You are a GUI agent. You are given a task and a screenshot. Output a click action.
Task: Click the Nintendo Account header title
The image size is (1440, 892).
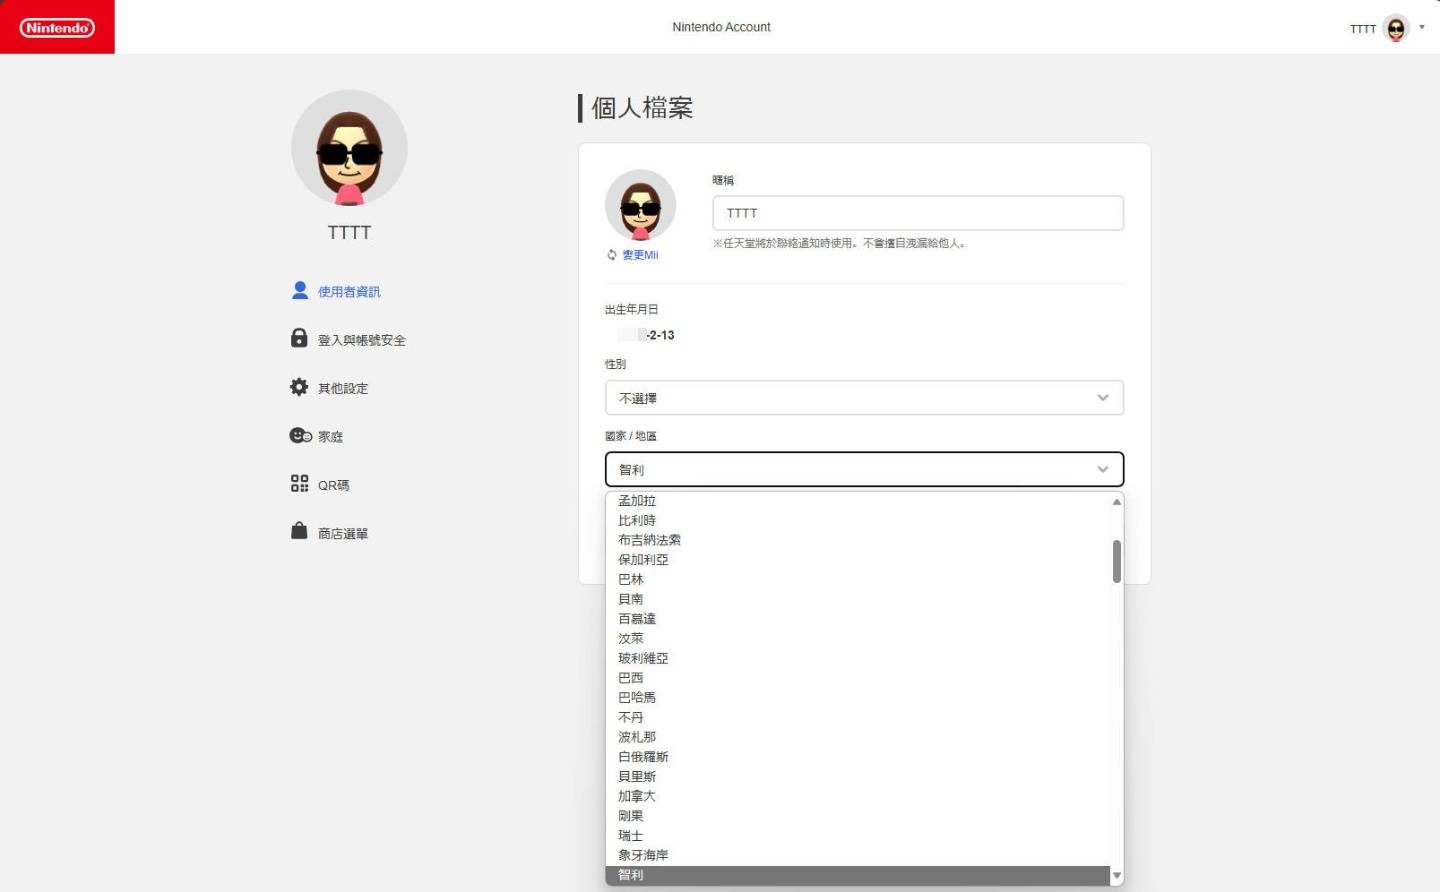click(721, 27)
